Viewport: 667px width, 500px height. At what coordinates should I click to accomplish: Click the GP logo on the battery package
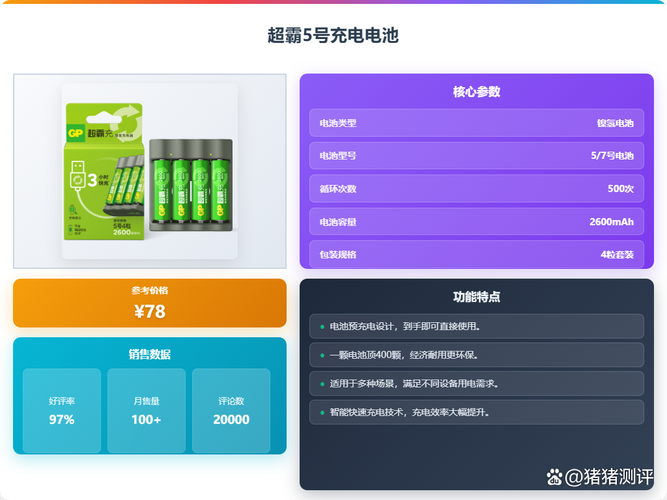(x=75, y=132)
